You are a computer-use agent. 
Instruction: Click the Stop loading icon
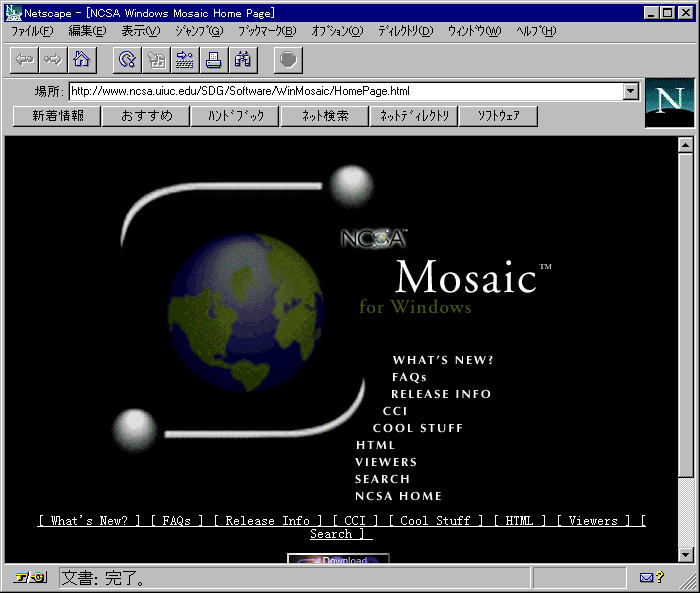288,59
